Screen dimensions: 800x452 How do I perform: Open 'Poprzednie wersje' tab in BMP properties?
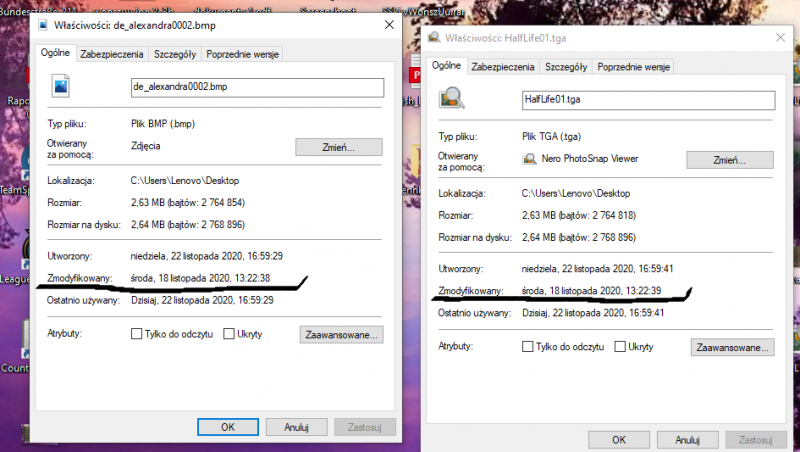tap(245, 55)
